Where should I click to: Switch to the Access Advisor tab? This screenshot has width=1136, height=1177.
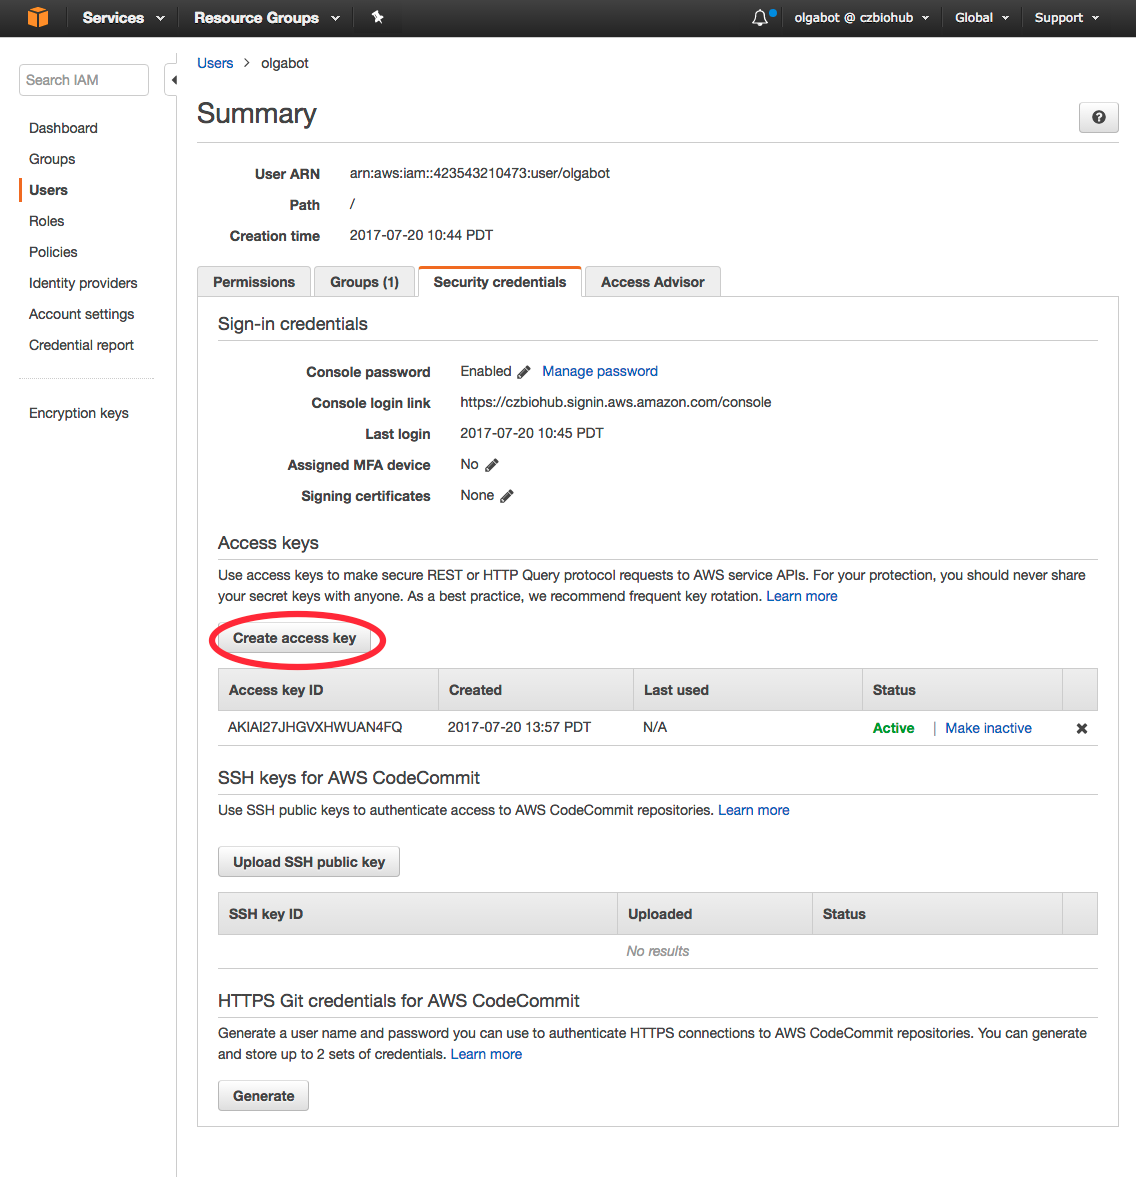652,282
